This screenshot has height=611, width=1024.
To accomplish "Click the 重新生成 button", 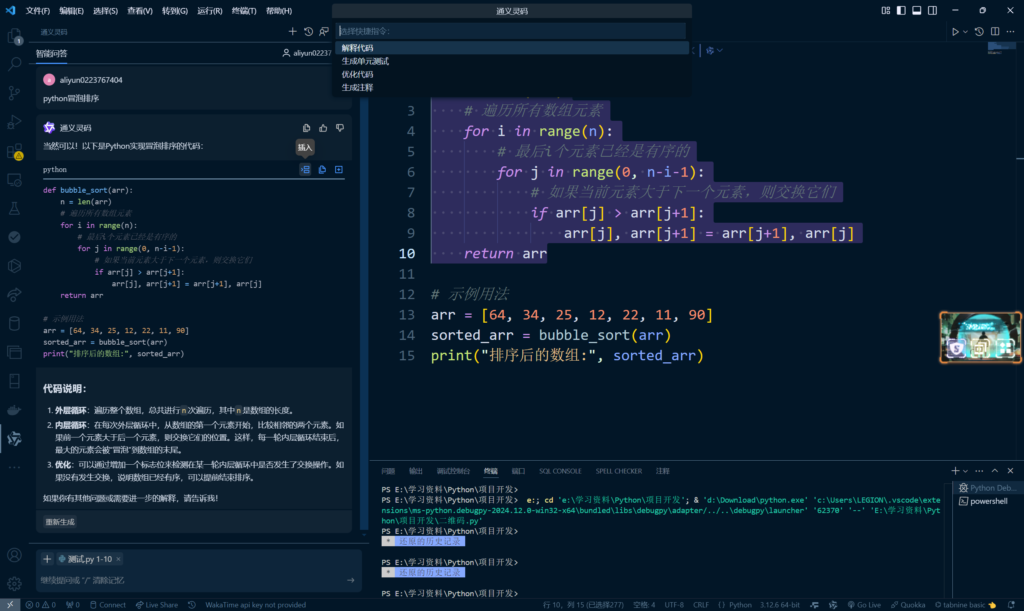I will (60, 522).
